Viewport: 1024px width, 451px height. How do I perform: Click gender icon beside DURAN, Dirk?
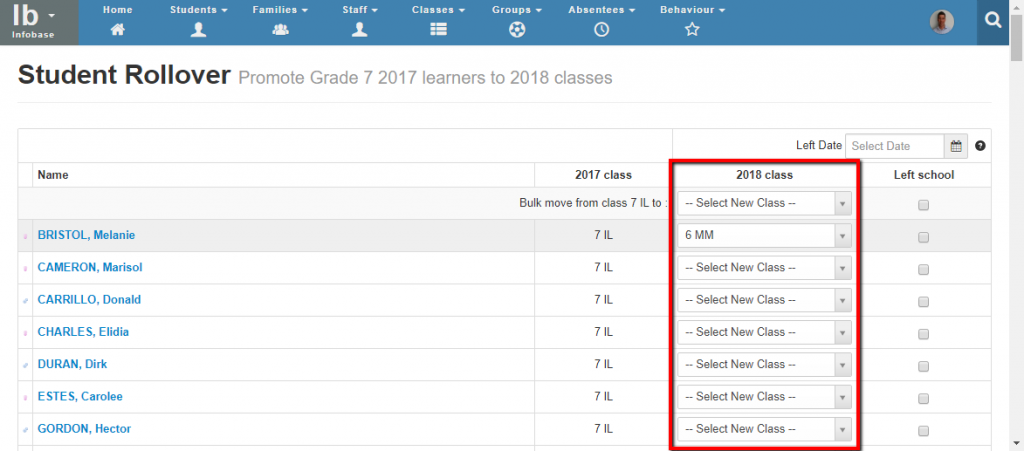point(25,365)
